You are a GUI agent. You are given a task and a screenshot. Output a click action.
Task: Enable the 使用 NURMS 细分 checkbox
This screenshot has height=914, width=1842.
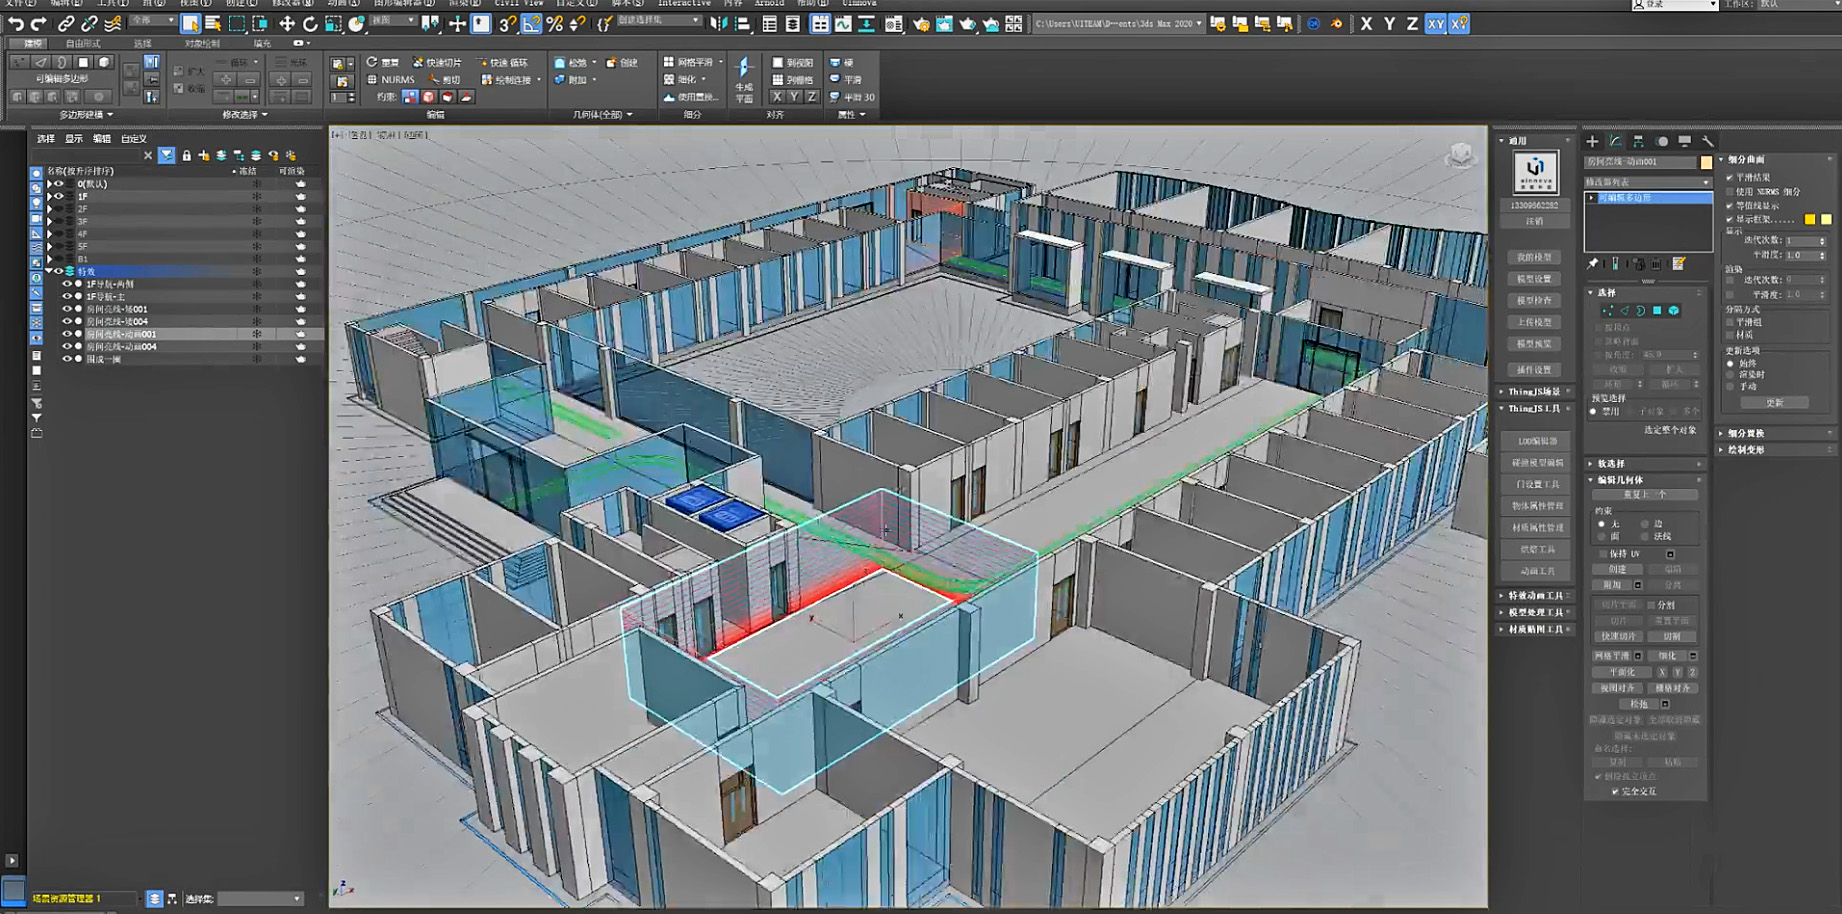(1729, 192)
